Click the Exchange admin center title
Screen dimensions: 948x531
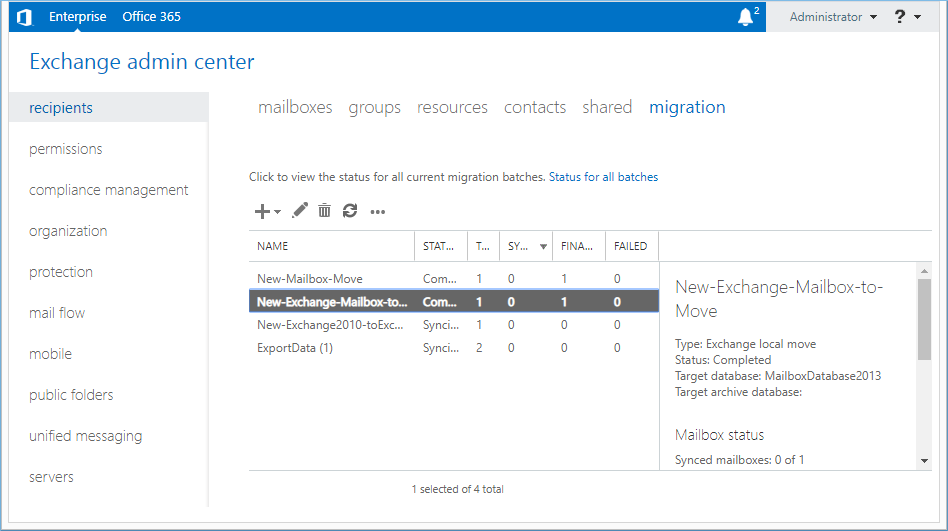point(142,62)
